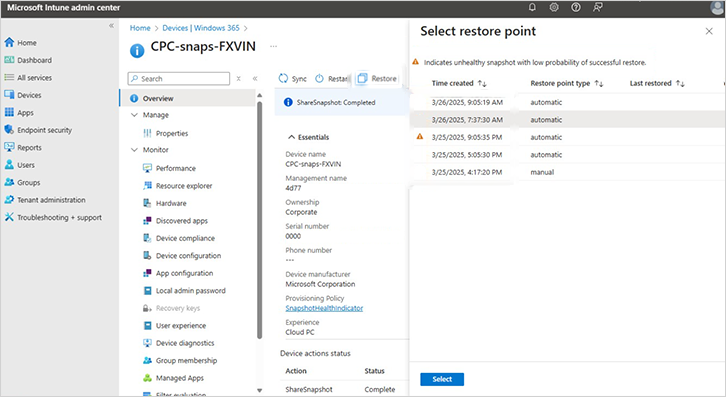This screenshot has height=397, width=726.
Task: Click the resource menu Search field
Action: click(x=179, y=78)
